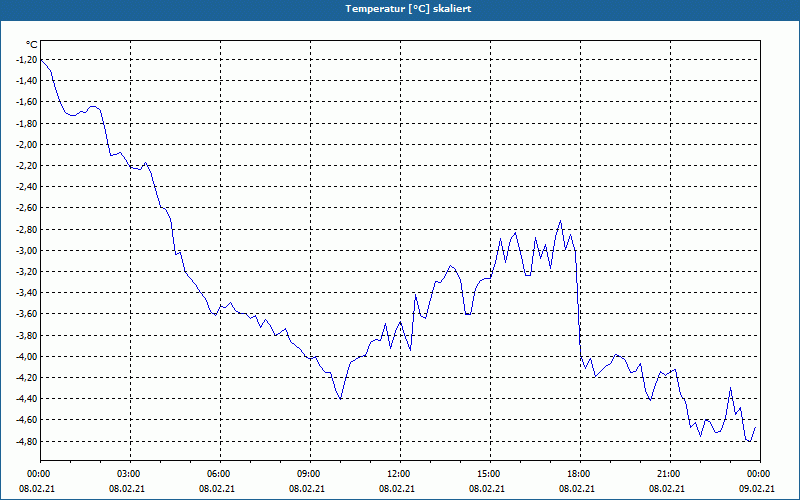Viewport: 800px width, 500px height.
Task: Select the -4,80 y-axis label
Action: [x=27, y=442]
